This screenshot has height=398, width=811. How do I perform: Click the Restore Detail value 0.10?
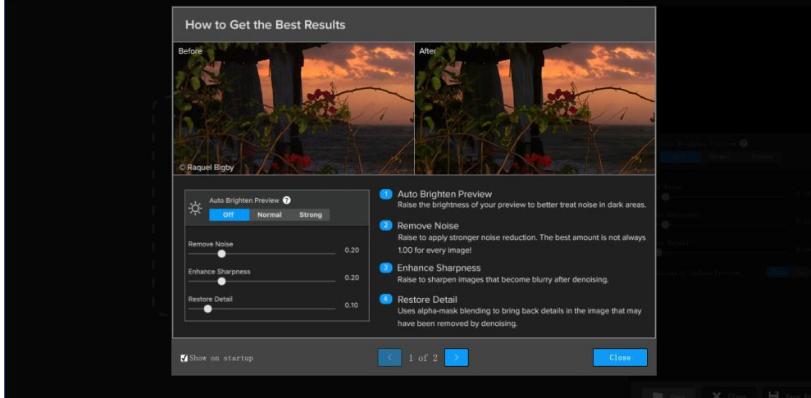(352, 305)
